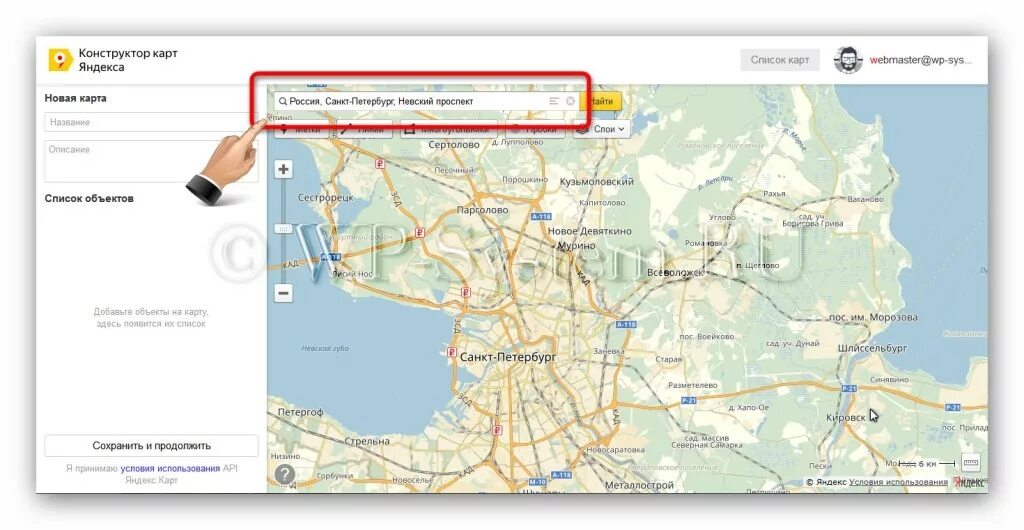Expand the Слои layers dropdown
This screenshot has height=530, width=1024.
pos(601,129)
